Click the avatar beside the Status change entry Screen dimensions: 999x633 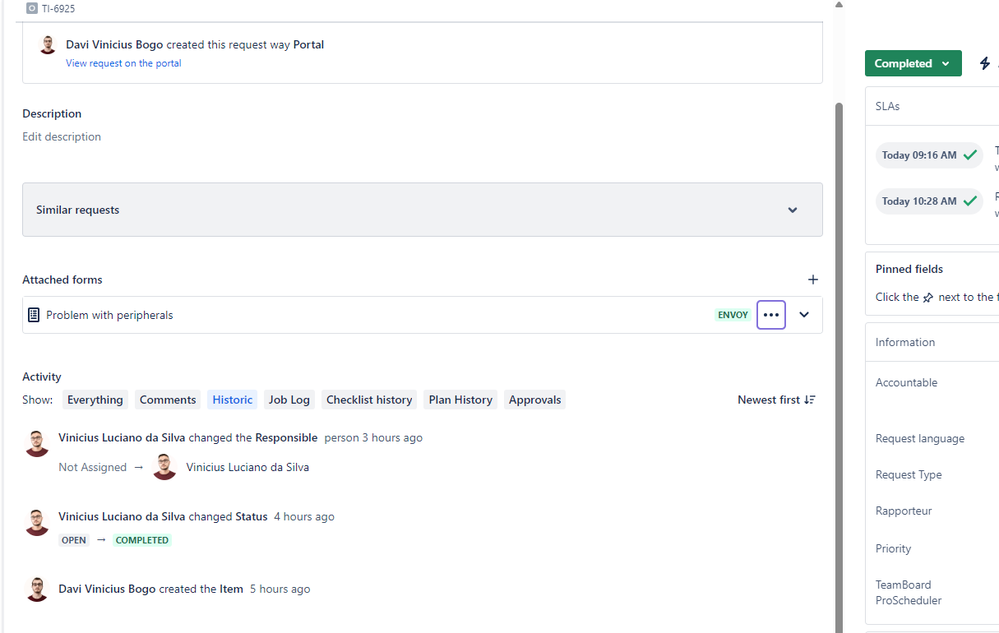37,522
